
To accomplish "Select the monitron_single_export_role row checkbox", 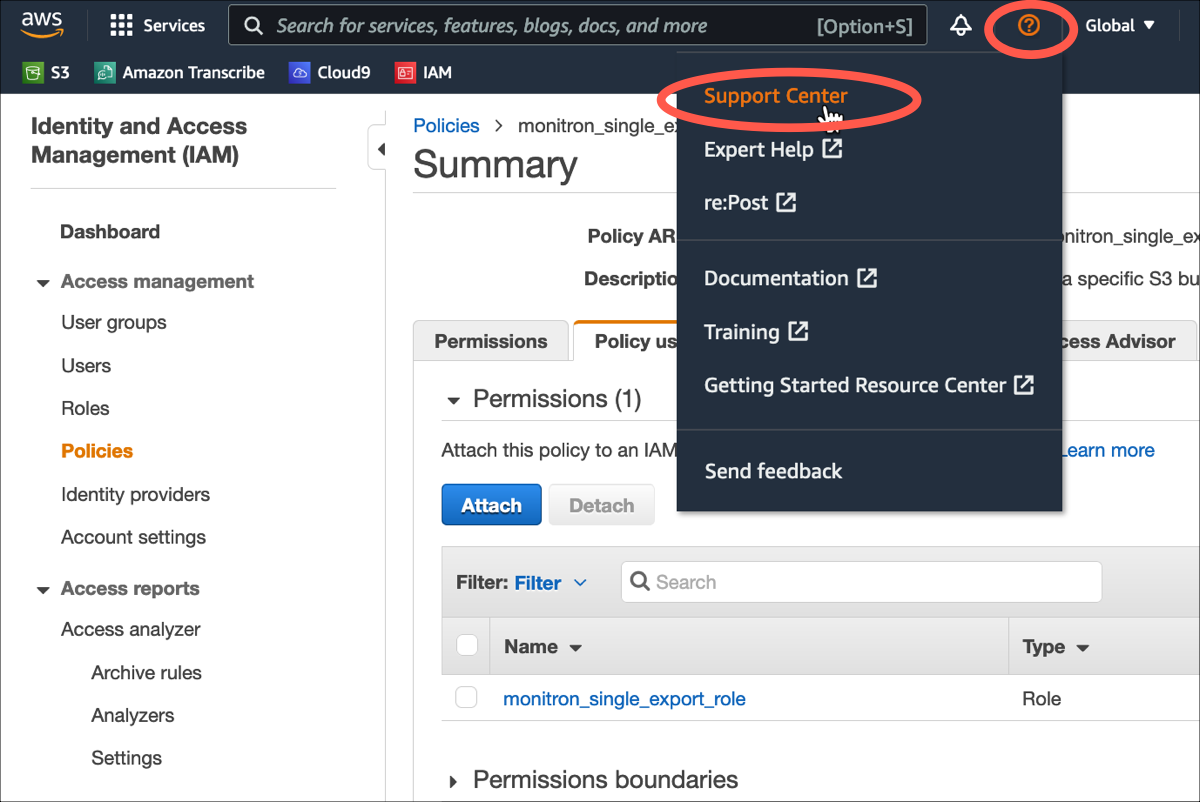I will pyautogui.click(x=466, y=697).
